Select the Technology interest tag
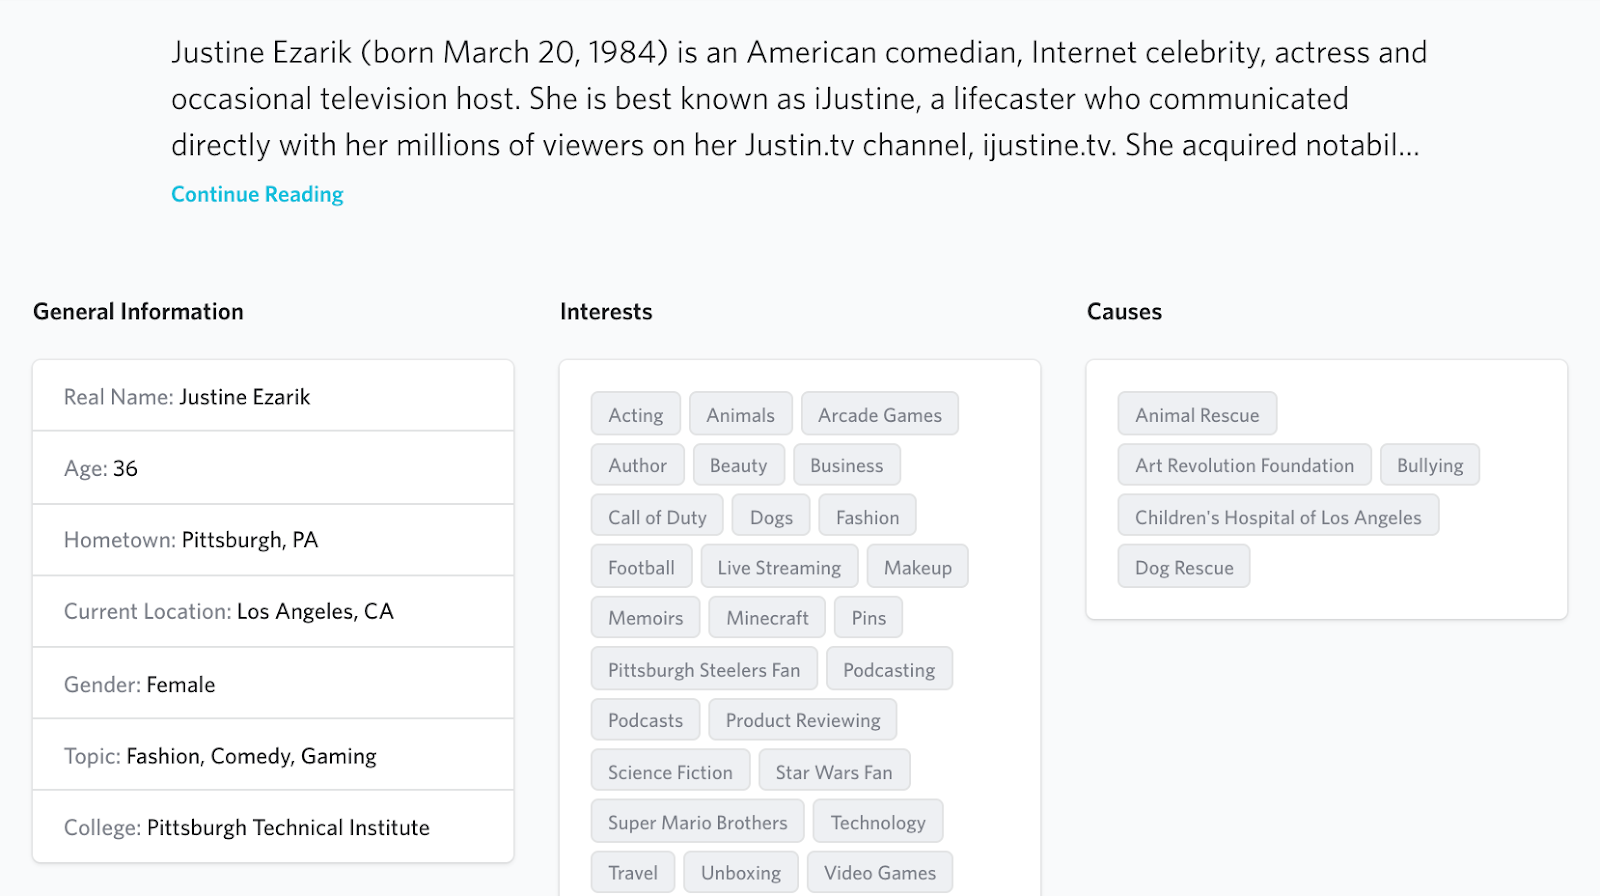Viewport: 1600px width, 896px height. 877,822
